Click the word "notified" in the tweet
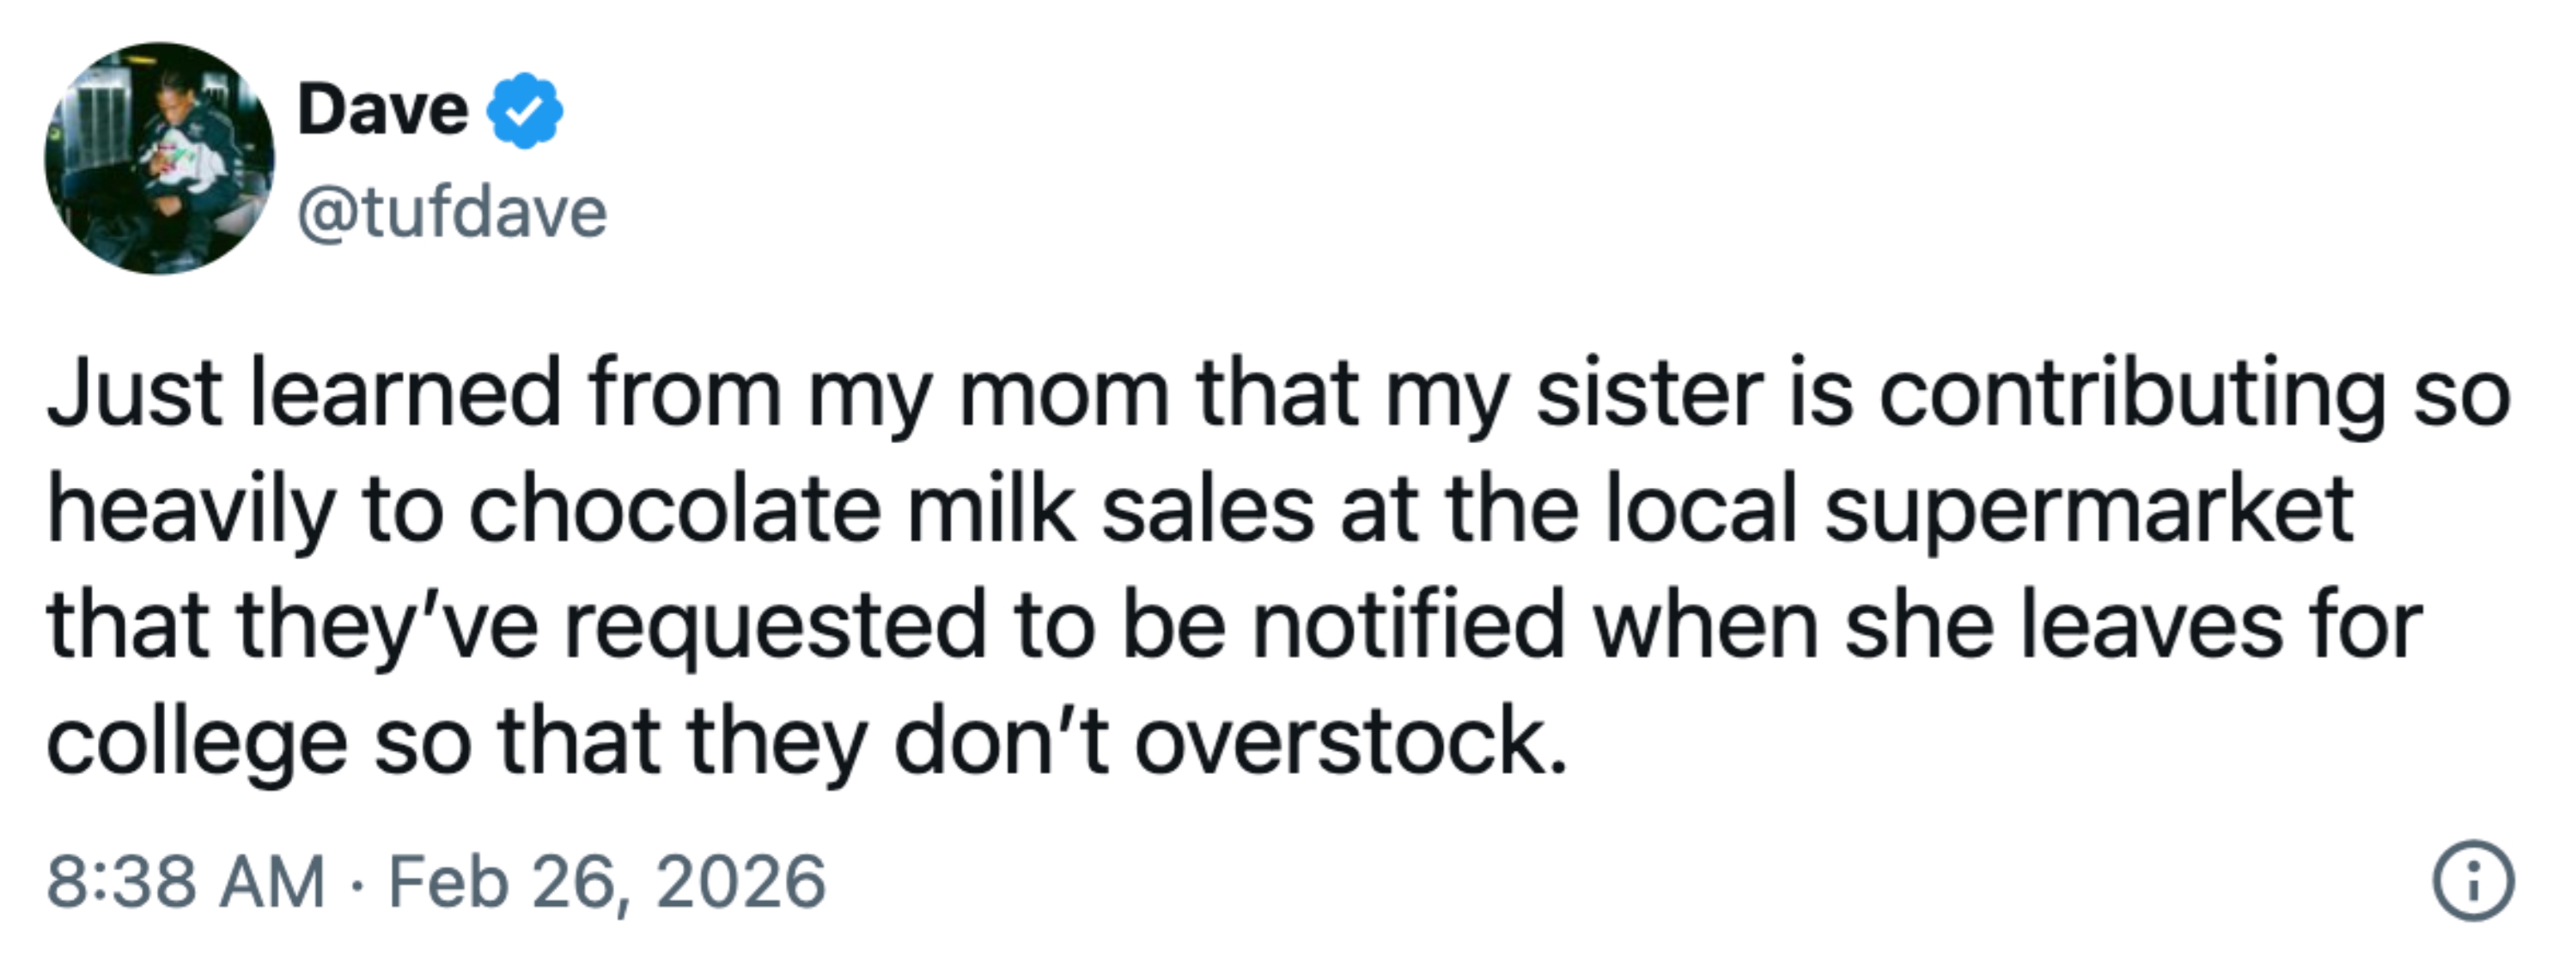This screenshot has width=2576, height=955. pyautogui.click(x=1408, y=626)
